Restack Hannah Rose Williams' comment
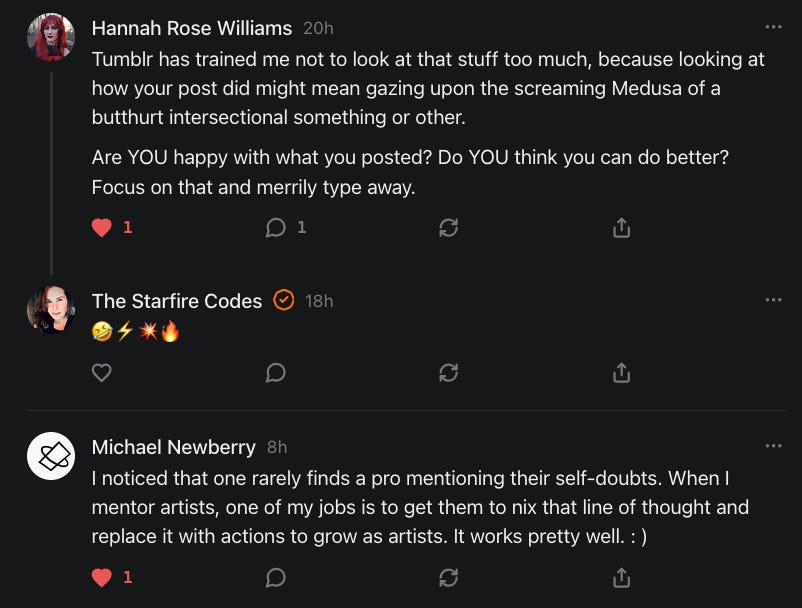This screenshot has height=608, width=802. point(448,228)
